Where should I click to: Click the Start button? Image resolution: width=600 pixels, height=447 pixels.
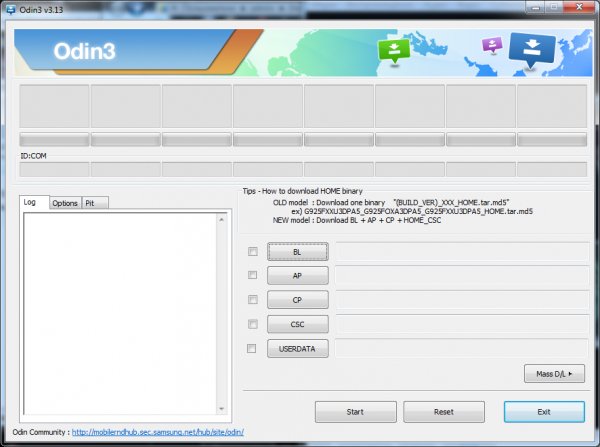[355, 412]
